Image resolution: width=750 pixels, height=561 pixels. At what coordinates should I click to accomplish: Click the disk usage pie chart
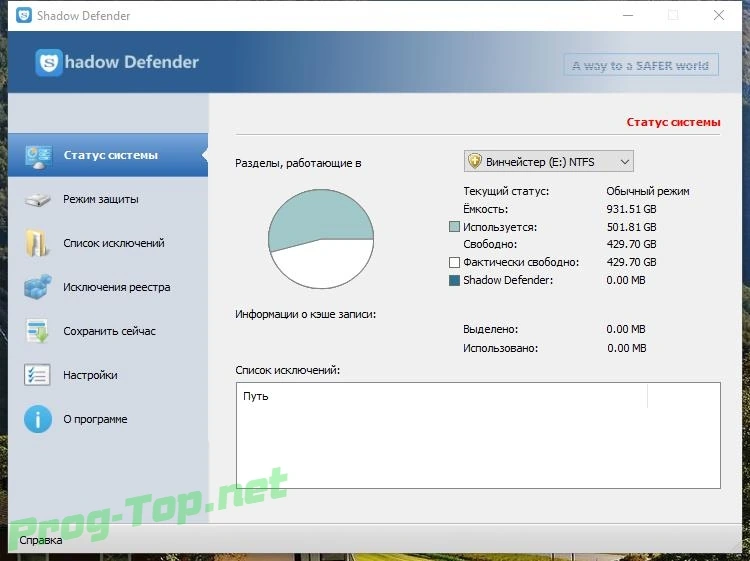pyautogui.click(x=321, y=239)
